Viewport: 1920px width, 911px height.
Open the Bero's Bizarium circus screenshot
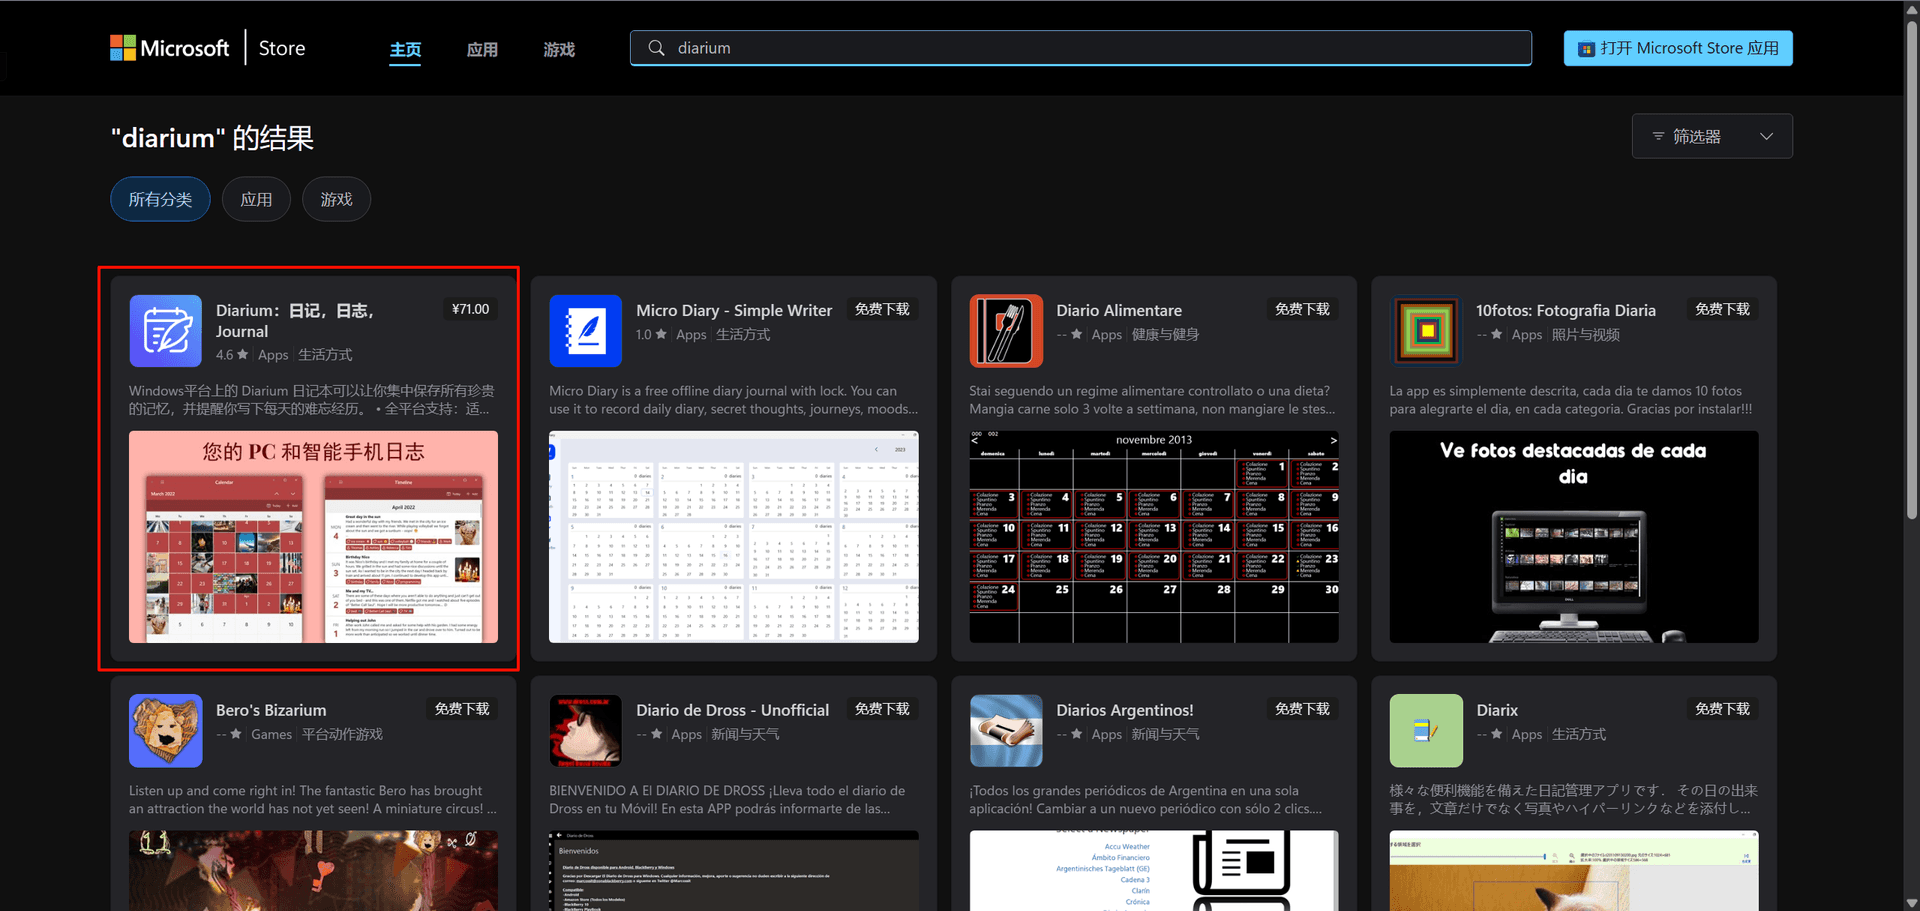313,870
